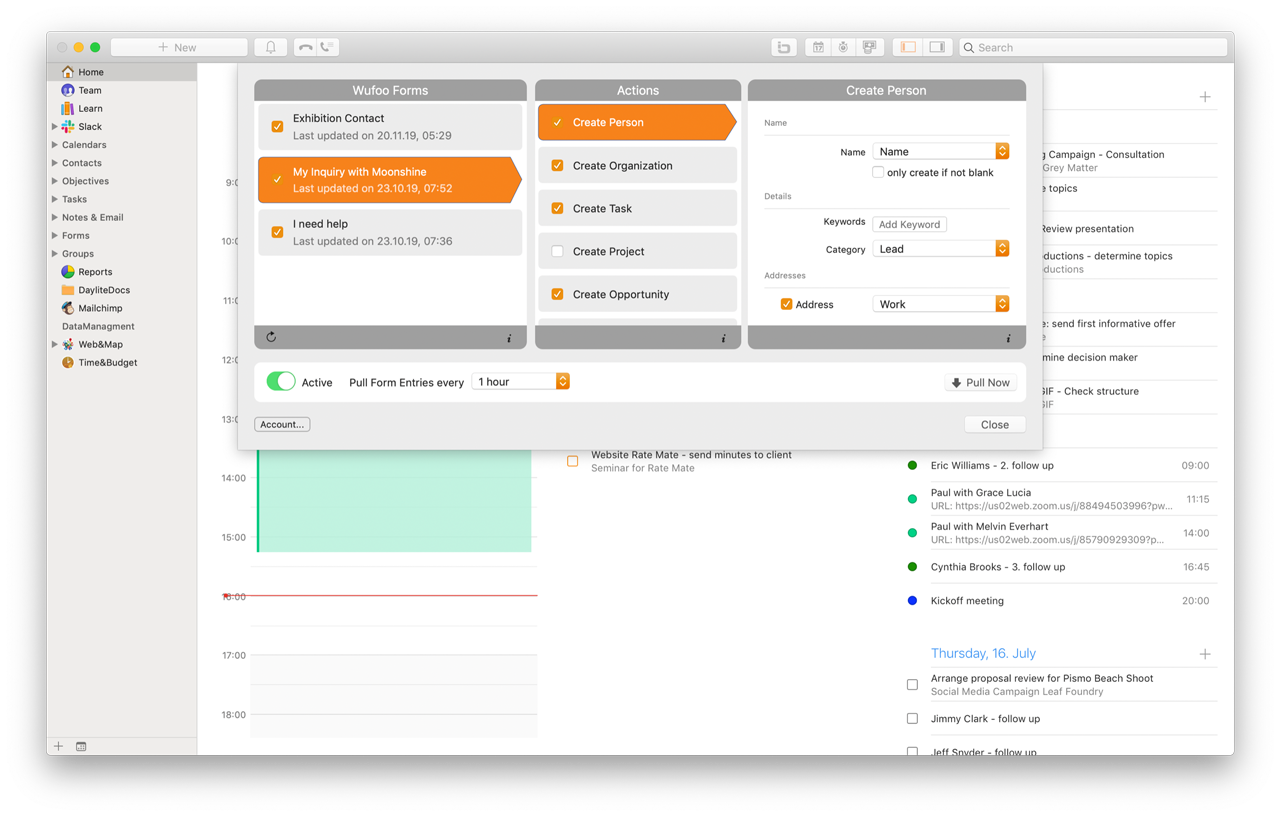Click the Close button in dialog

[x=995, y=425]
